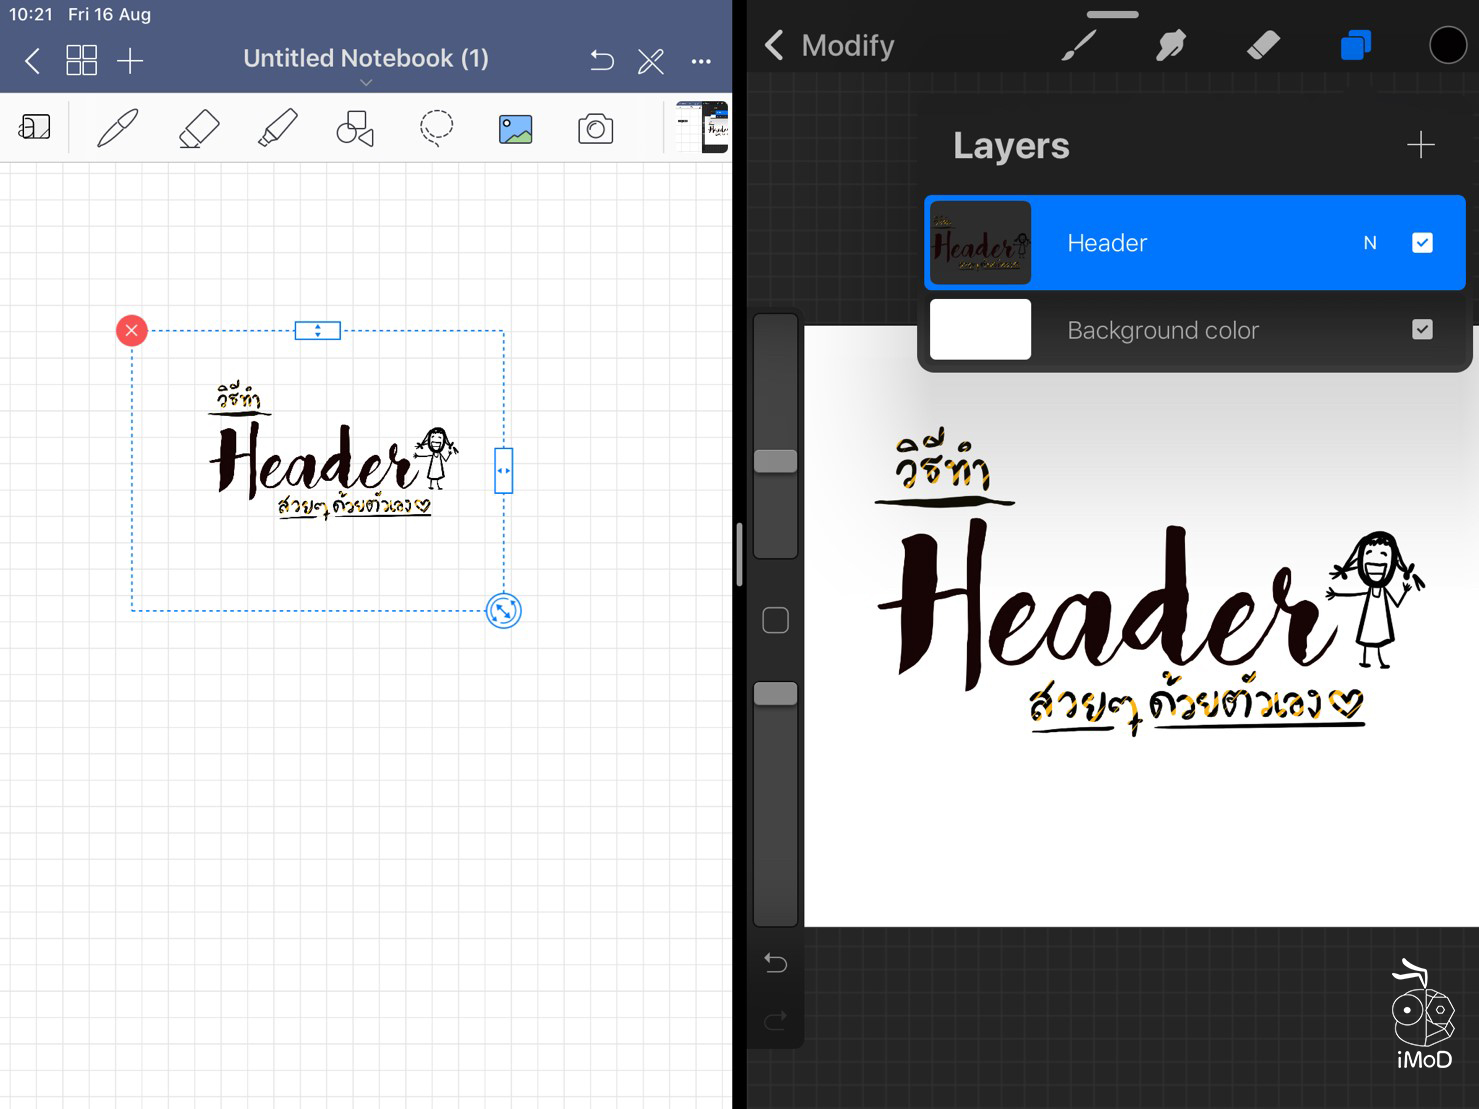Expand the notebook title dropdown chevron
The width and height of the screenshot is (1479, 1109).
pos(366,83)
